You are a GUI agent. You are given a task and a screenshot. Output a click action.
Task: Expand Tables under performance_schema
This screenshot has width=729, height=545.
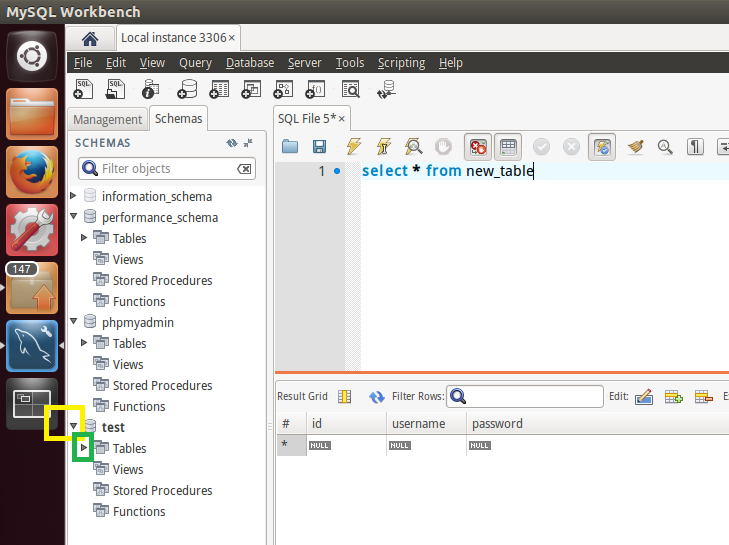84,238
